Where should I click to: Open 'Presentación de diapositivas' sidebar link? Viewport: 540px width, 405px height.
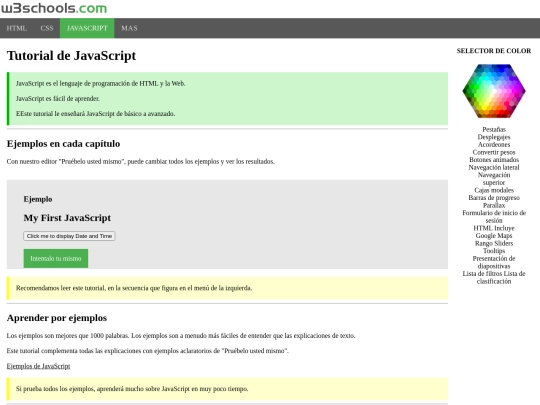point(494,262)
